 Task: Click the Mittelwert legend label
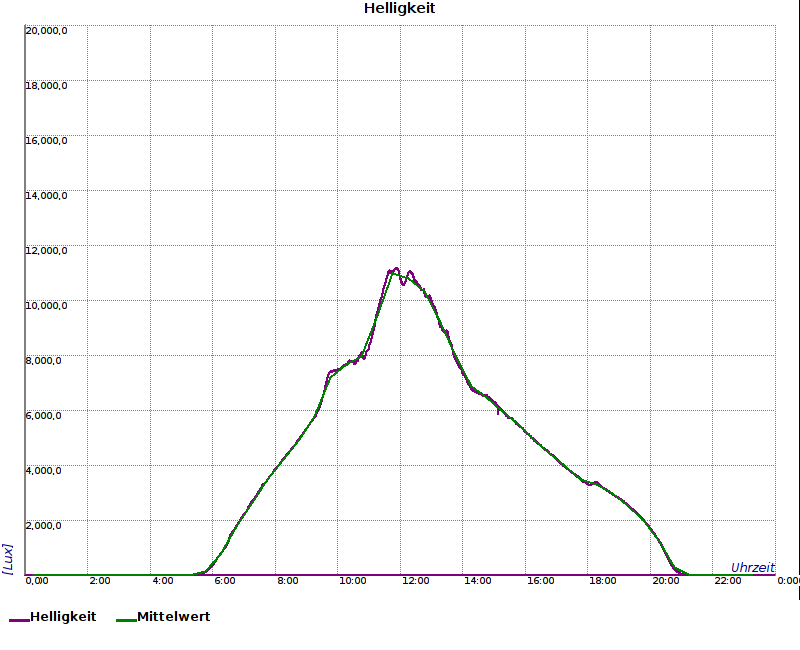pos(173,616)
